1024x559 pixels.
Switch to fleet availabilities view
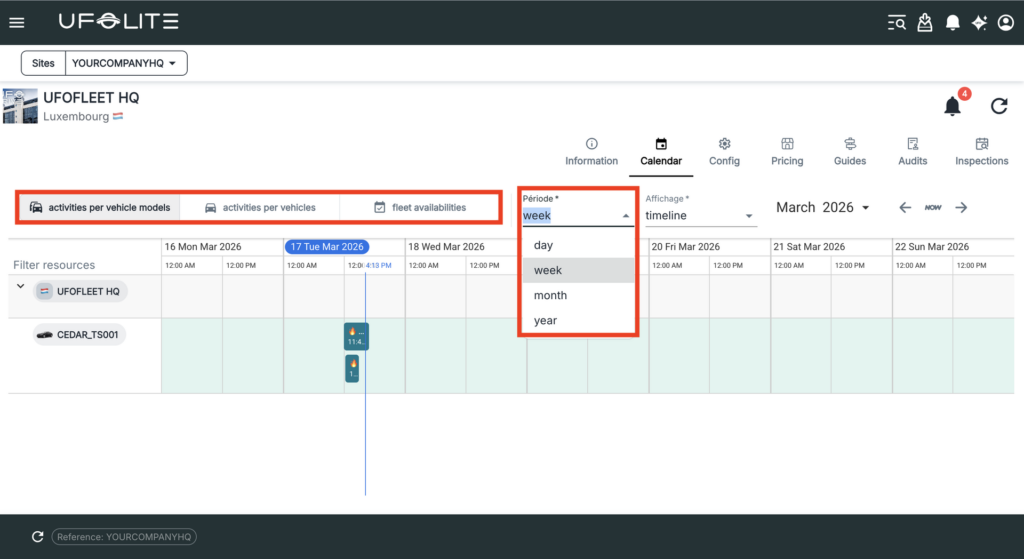pyautogui.click(x=419, y=208)
